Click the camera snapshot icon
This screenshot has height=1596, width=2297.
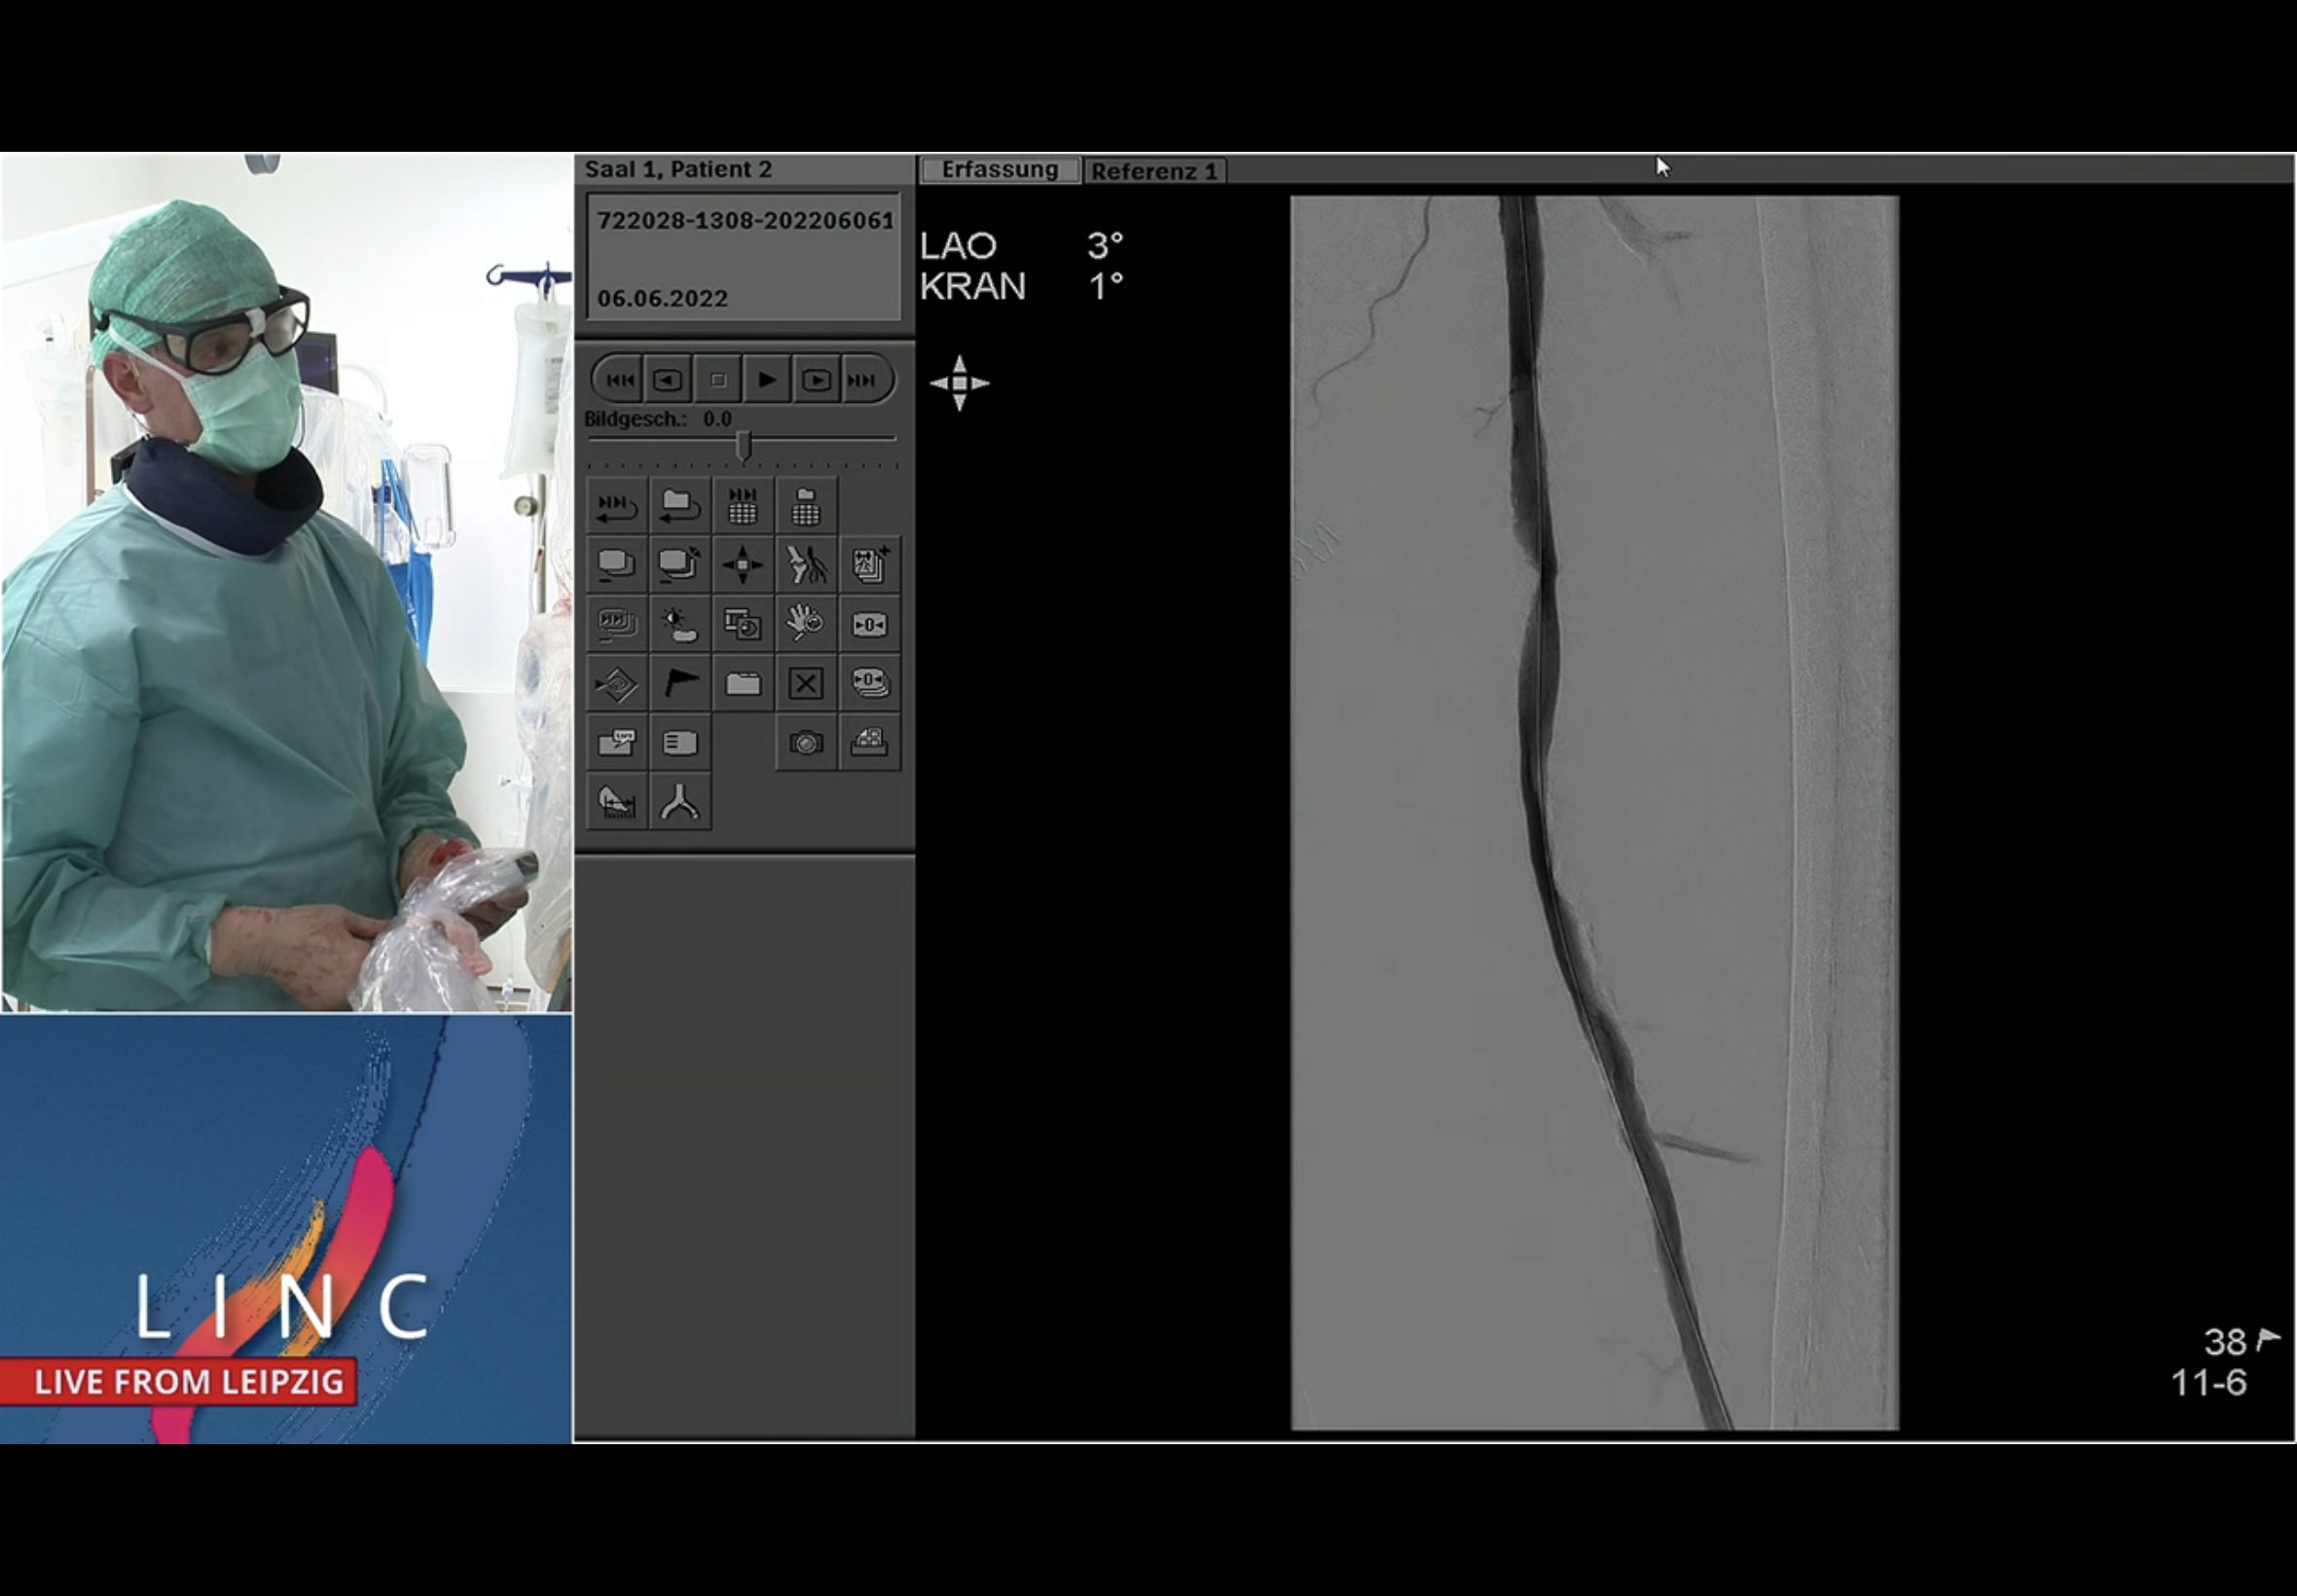806,743
